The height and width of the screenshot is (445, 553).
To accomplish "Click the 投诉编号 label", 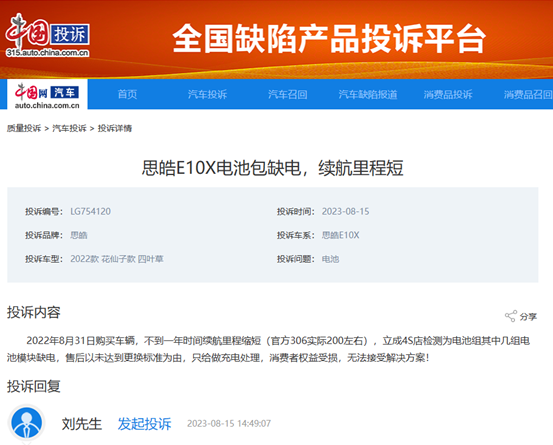I will 44,212.
